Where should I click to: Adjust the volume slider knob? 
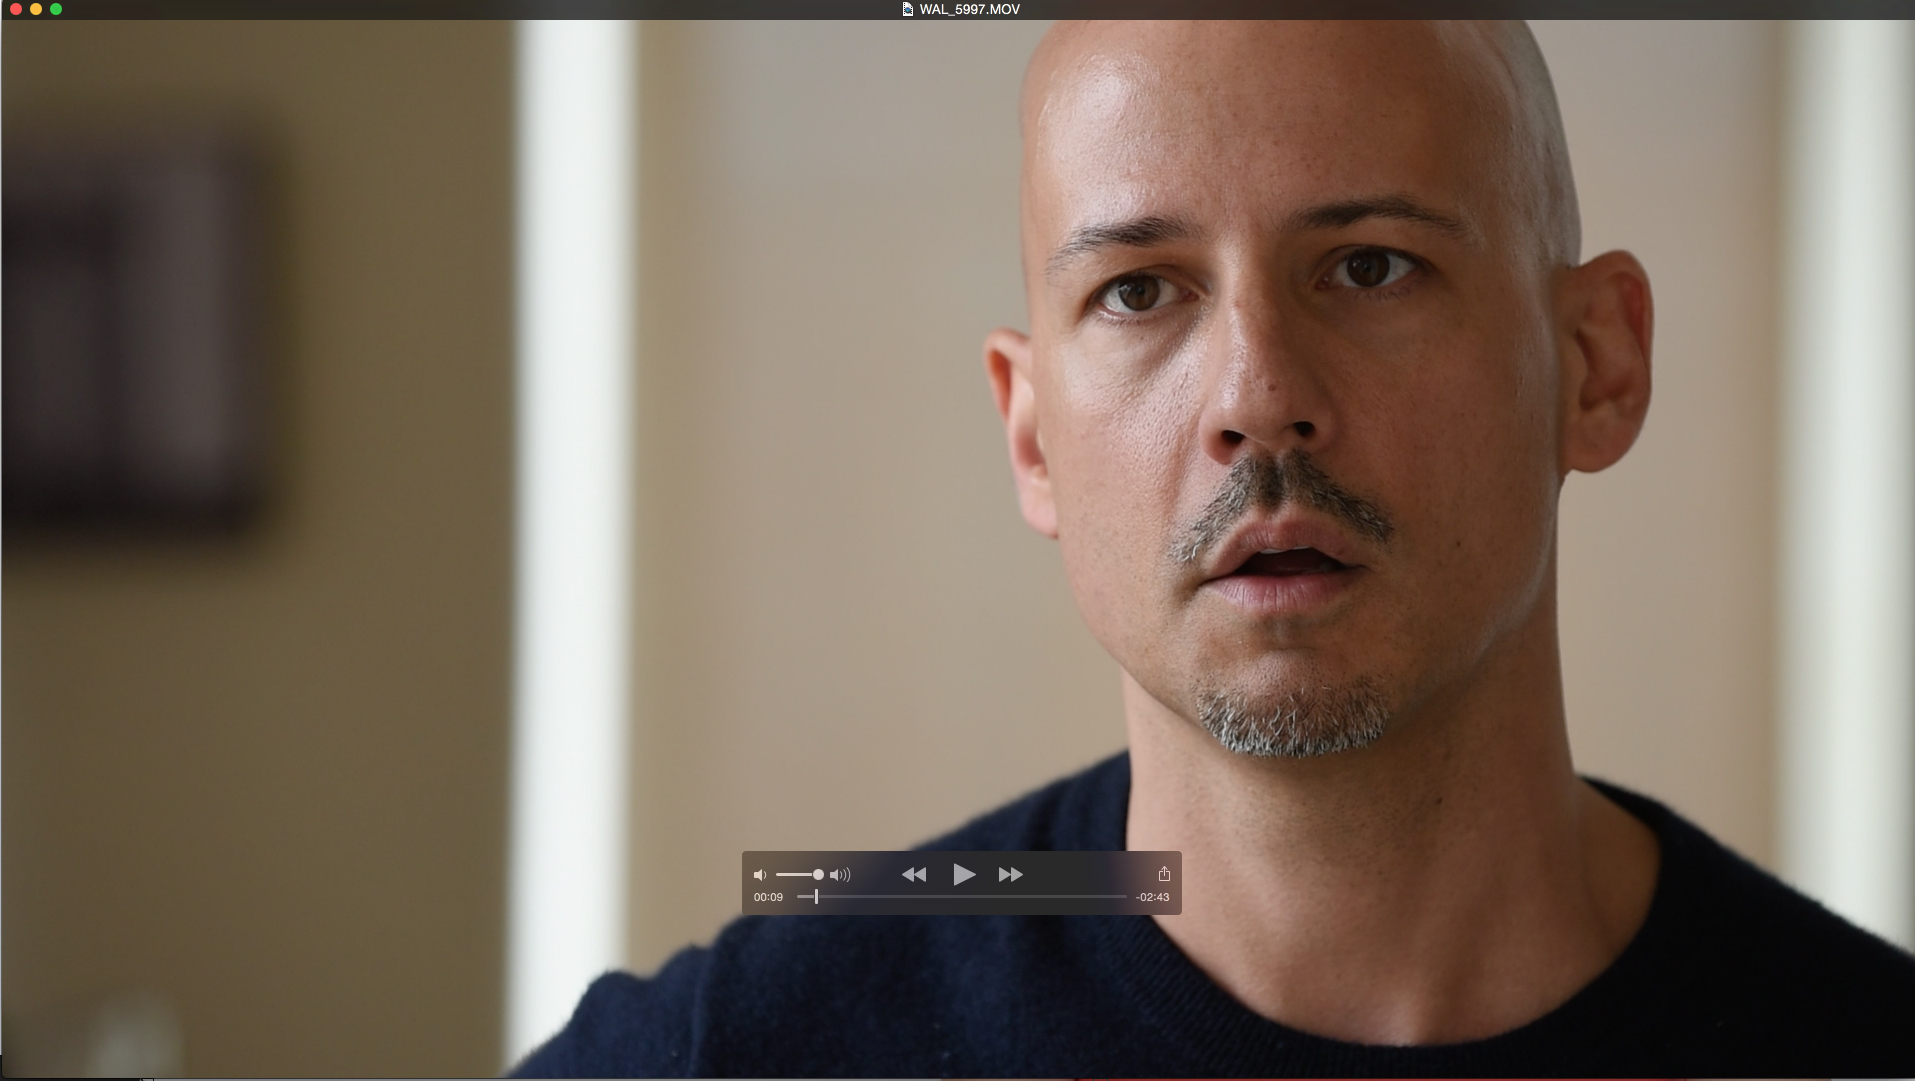(x=818, y=875)
